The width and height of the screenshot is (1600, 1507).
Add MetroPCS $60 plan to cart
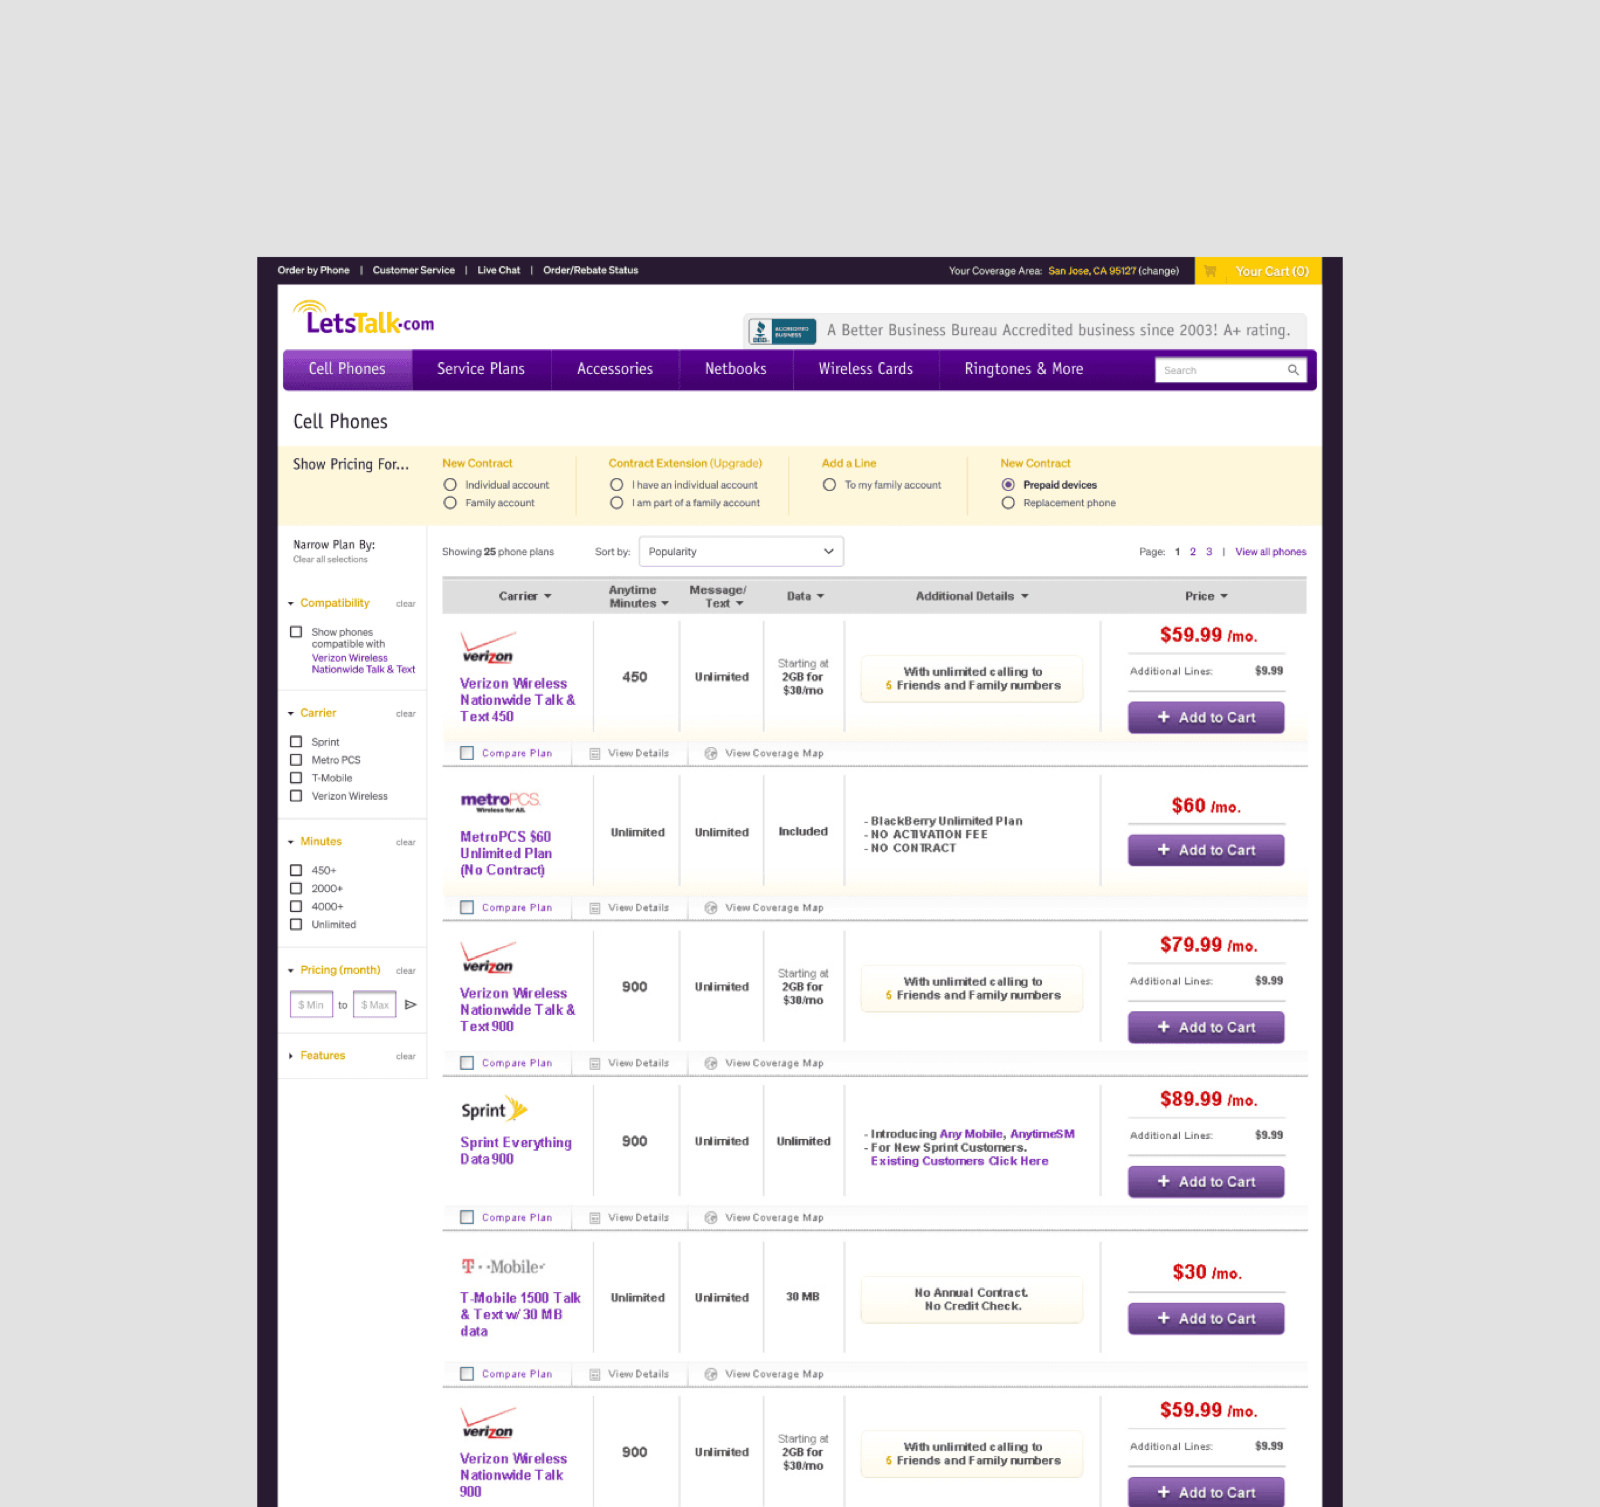click(1206, 850)
